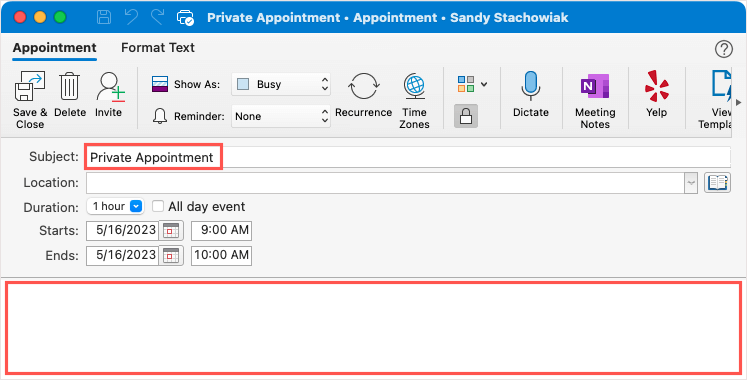Open the Starts date calendar picker
Screen dimensions: 747x380
click(171, 230)
